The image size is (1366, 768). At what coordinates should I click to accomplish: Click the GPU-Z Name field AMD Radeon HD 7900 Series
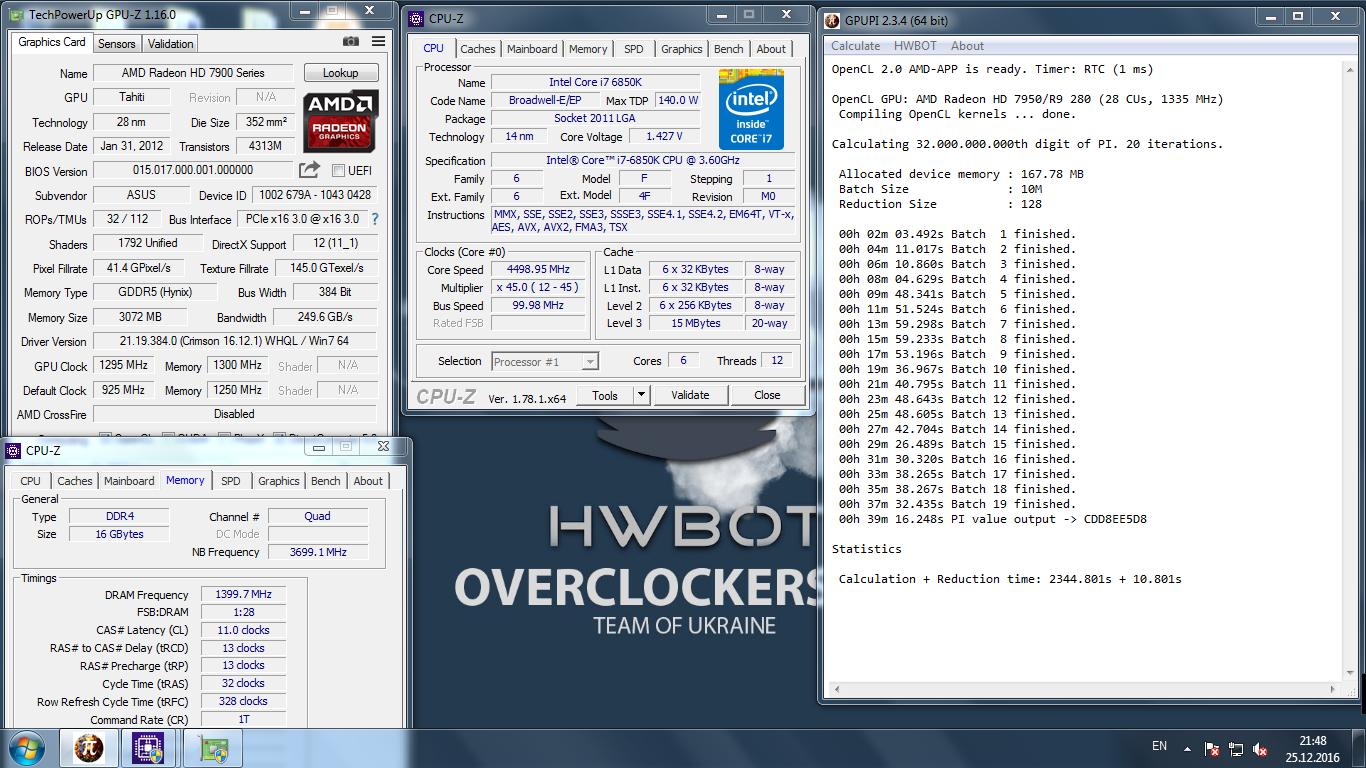(193, 73)
